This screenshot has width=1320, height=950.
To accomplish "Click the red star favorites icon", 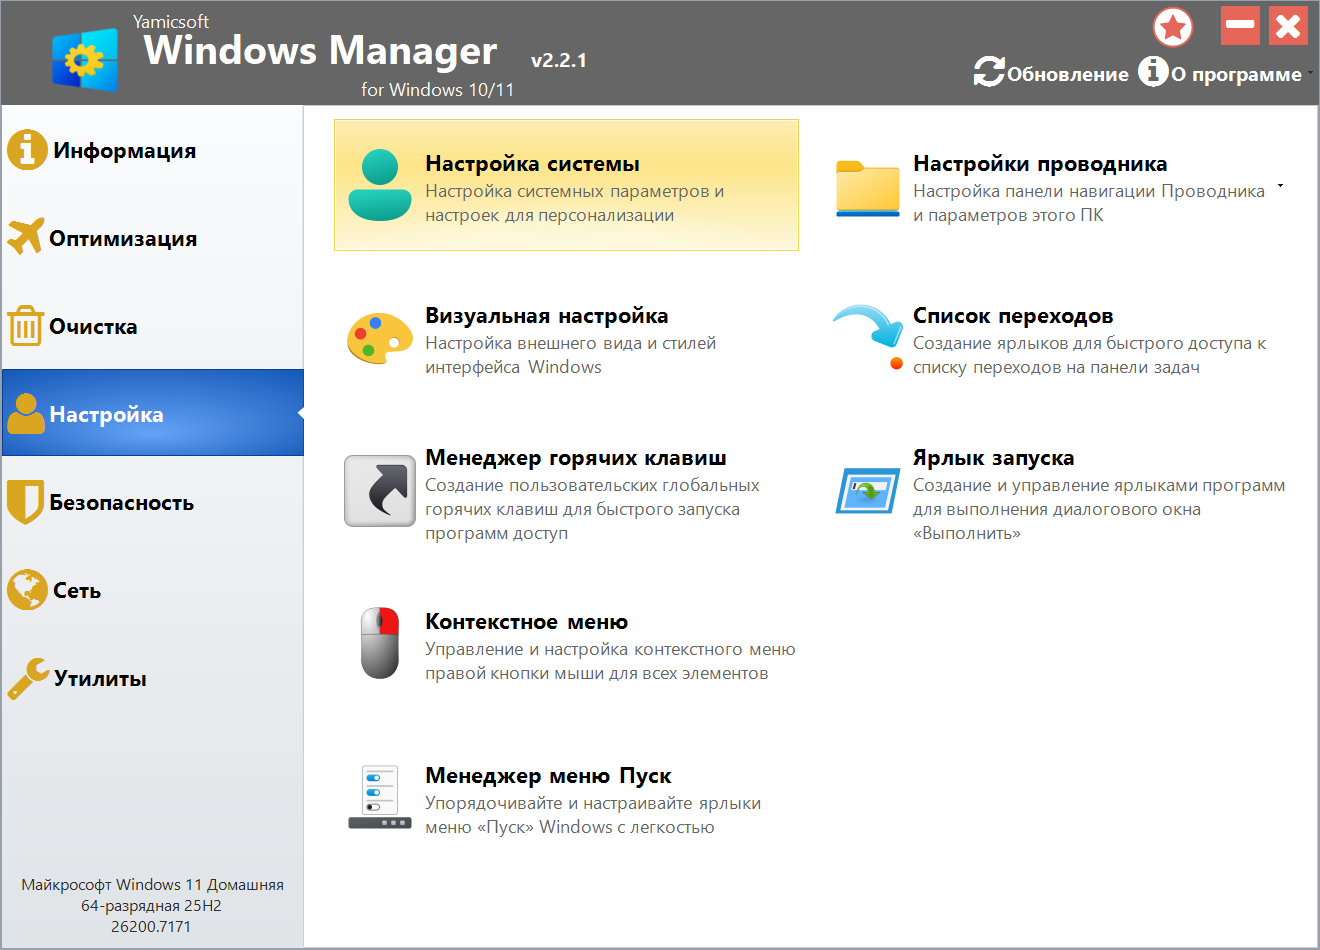I will pos(1173,27).
